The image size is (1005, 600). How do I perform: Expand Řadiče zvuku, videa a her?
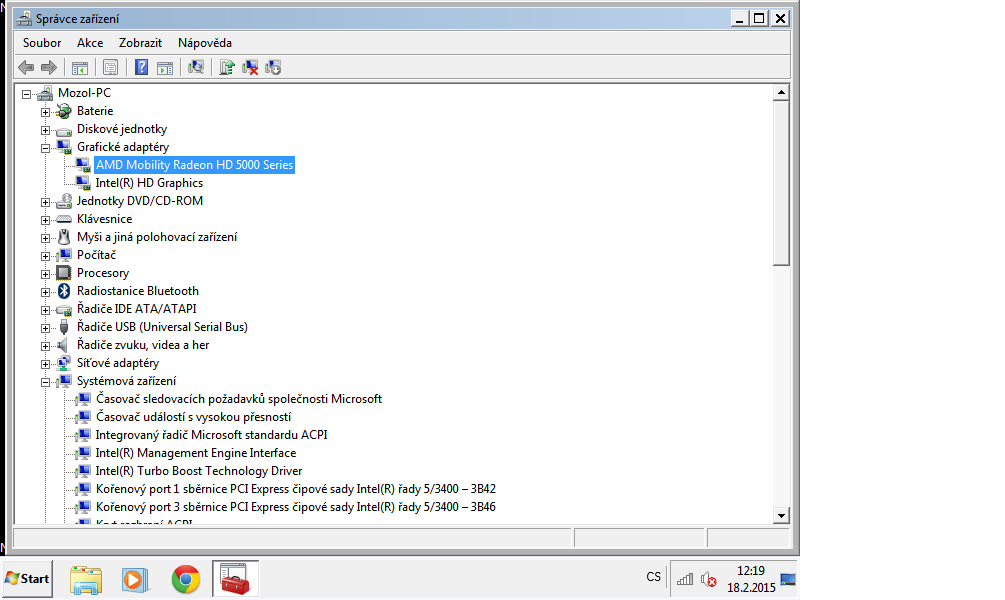coord(46,346)
